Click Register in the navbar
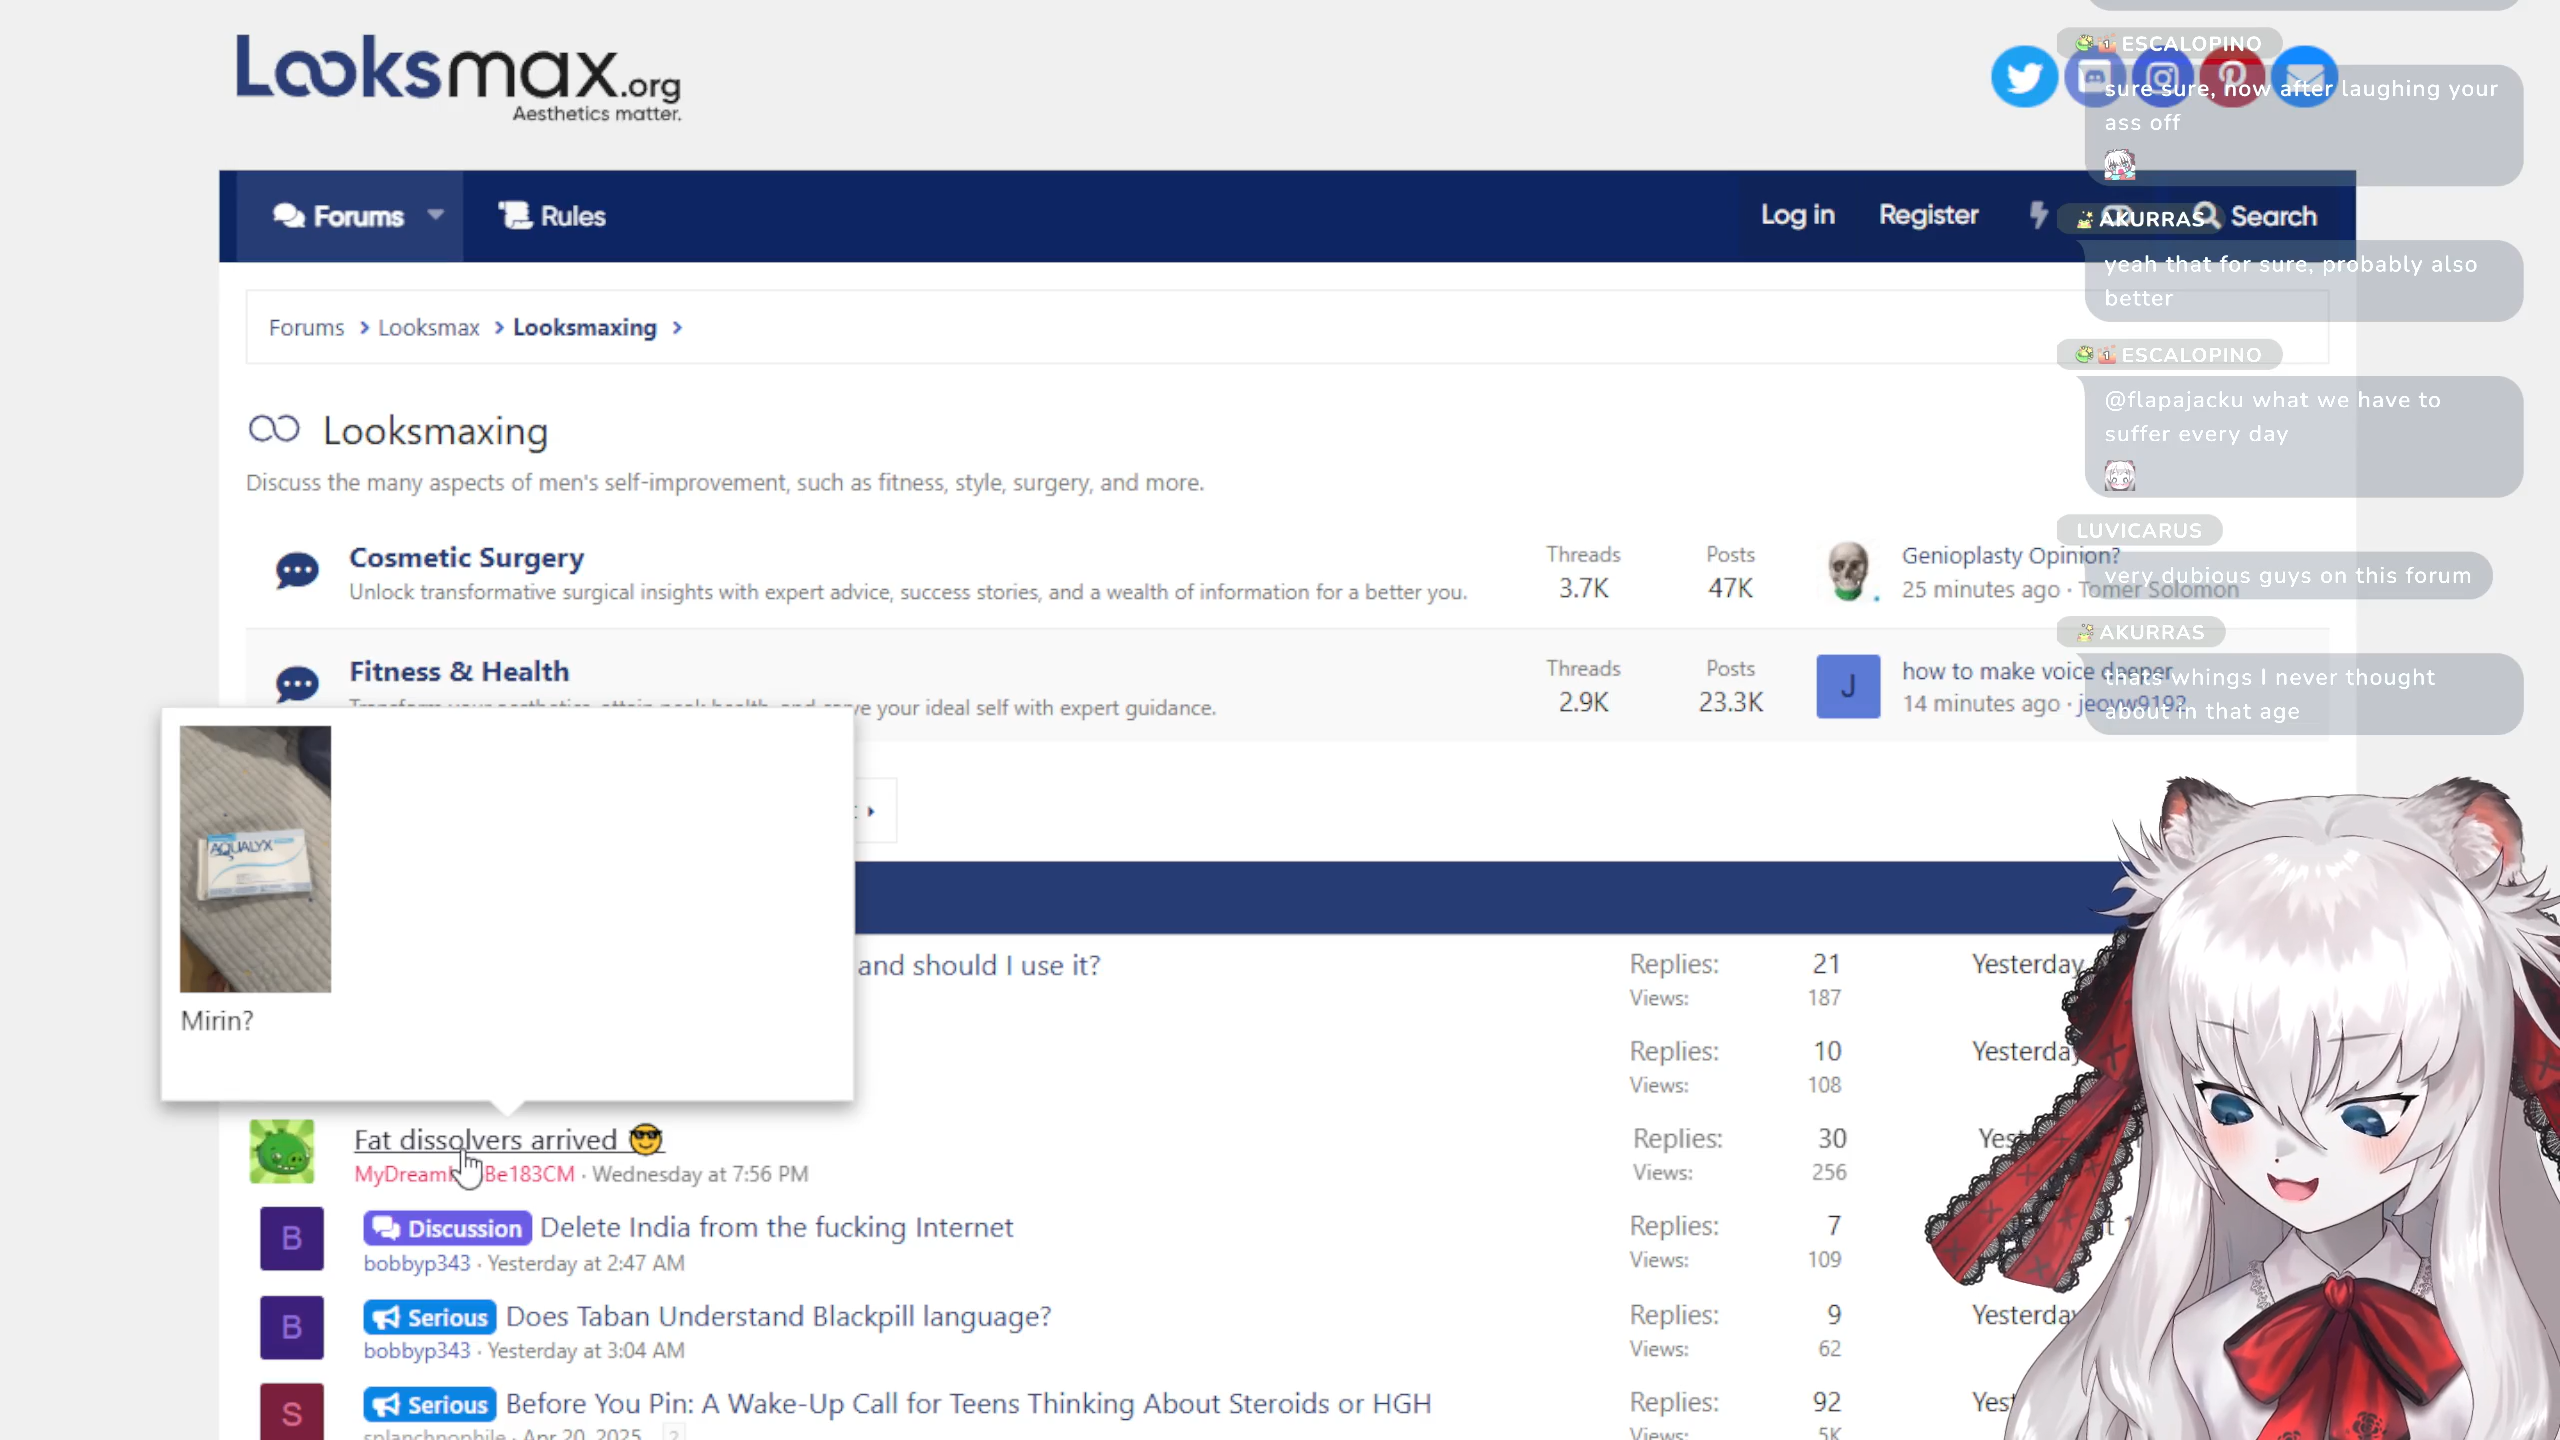This screenshot has width=2560, height=1440. pyautogui.click(x=1928, y=215)
